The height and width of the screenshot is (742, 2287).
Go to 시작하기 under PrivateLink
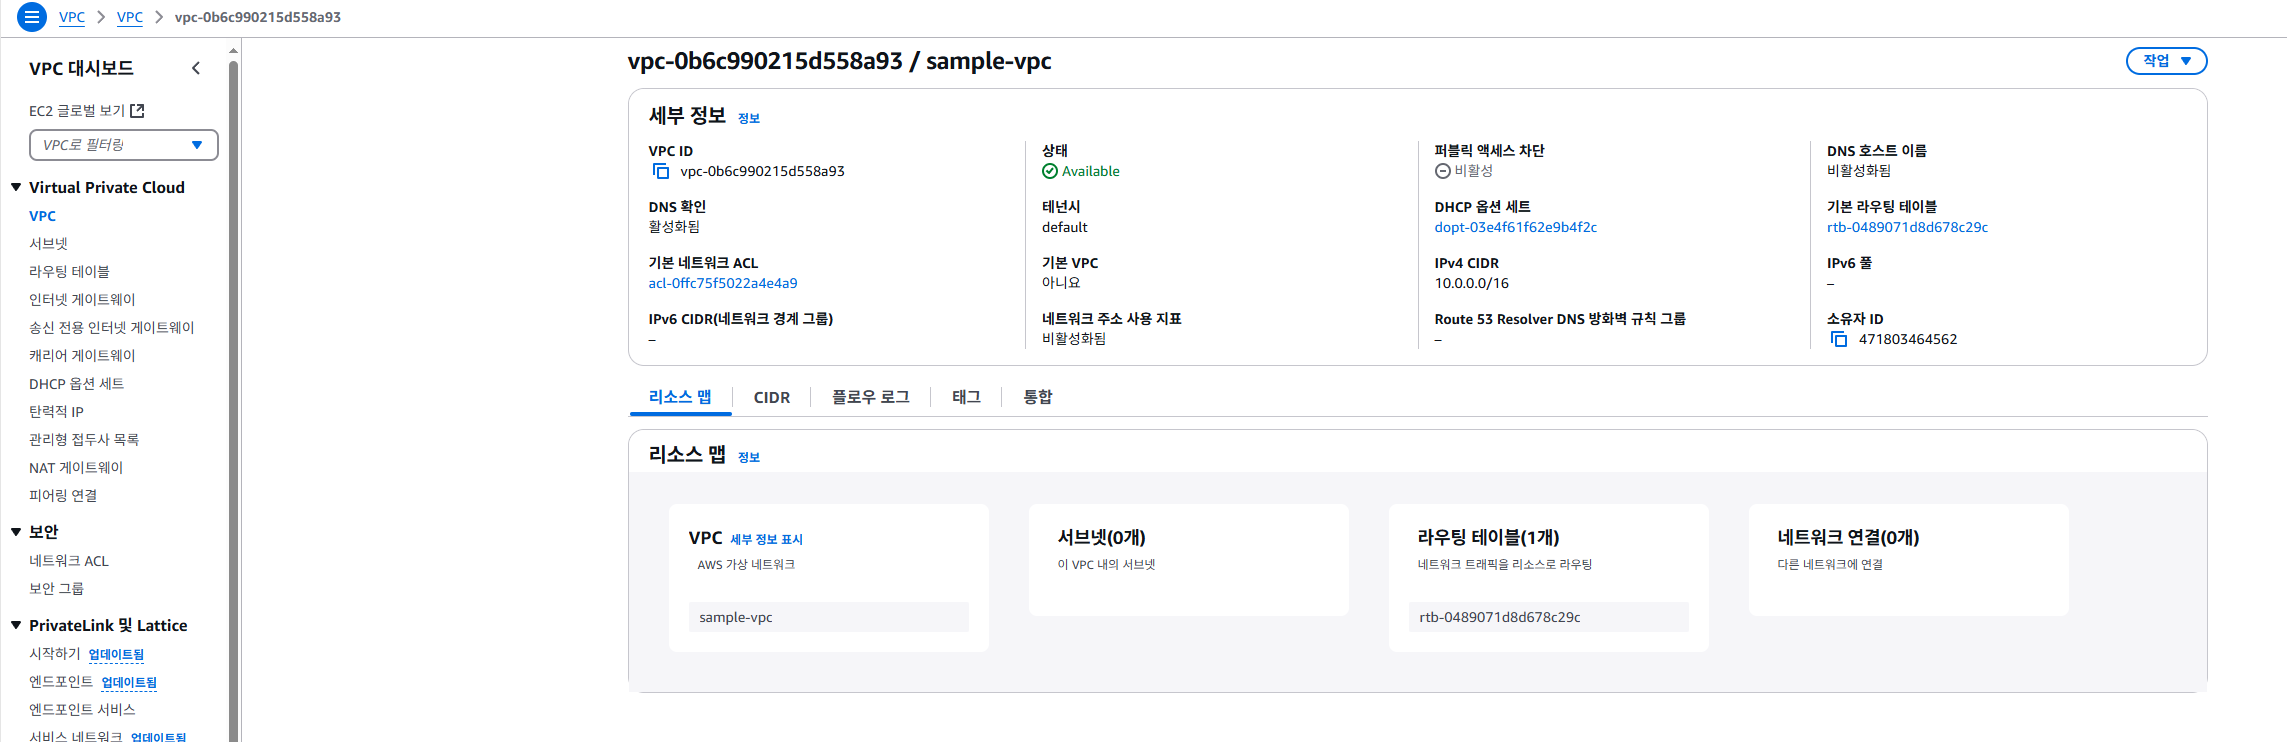[54, 654]
